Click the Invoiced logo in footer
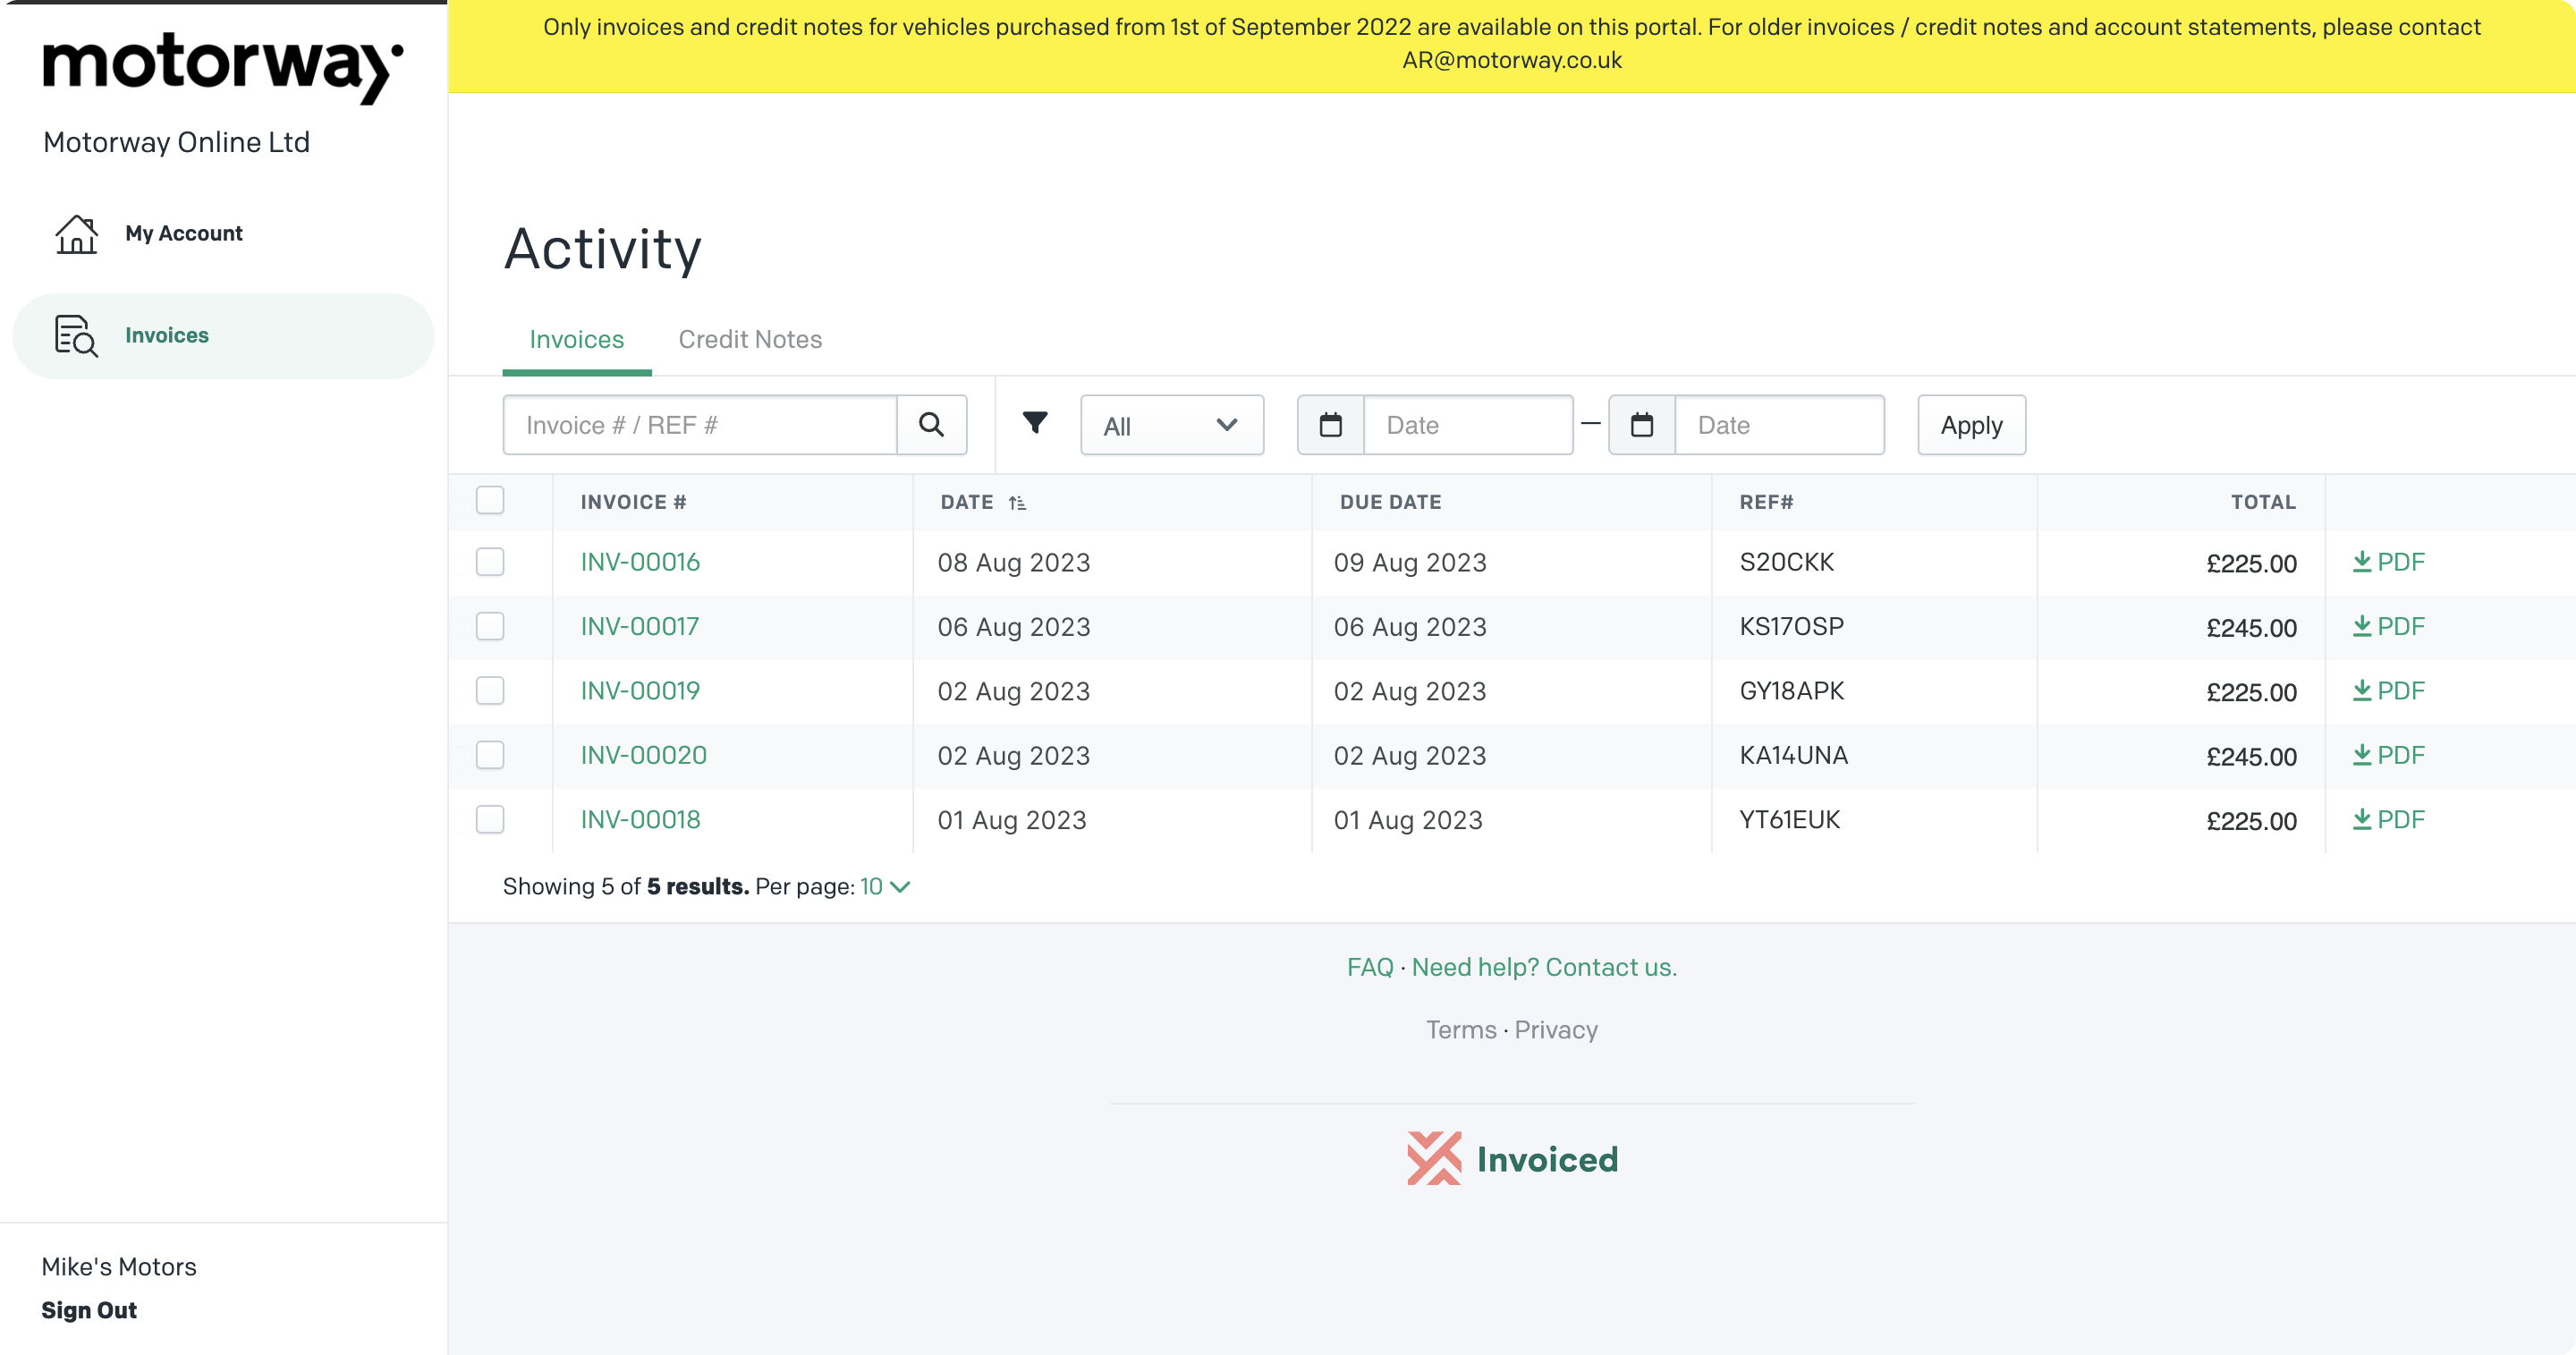Viewport: 2576px width, 1355px height. point(1512,1158)
